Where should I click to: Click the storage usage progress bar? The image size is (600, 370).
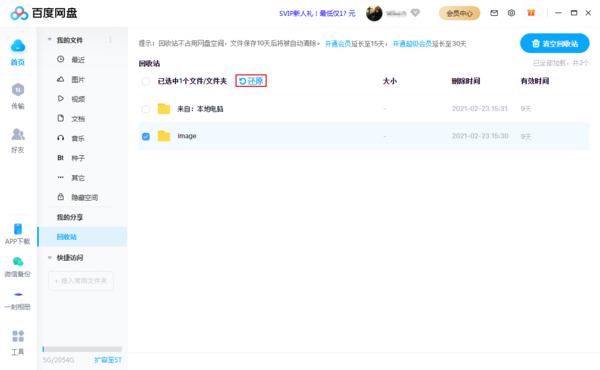(82, 349)
